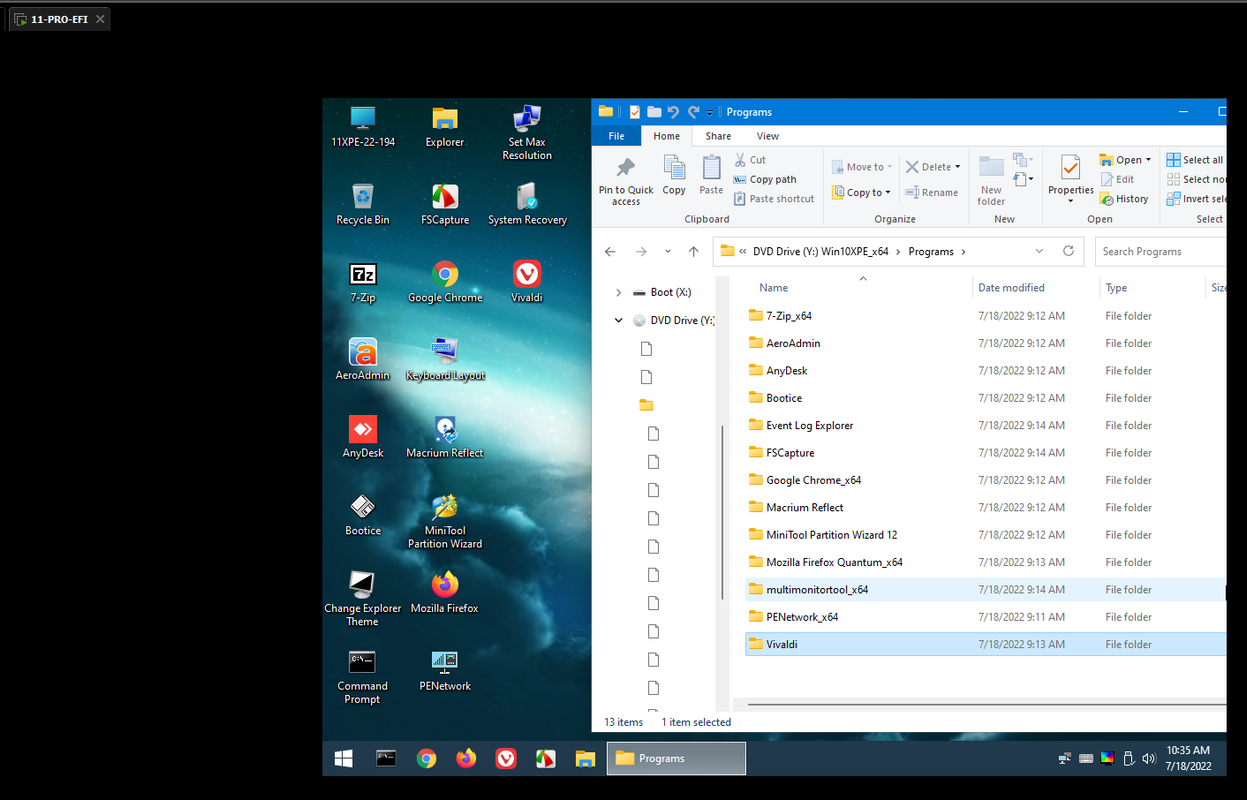Select the Vivaldi desktop icon
1247x800 pixels.
tap(527, 282)
